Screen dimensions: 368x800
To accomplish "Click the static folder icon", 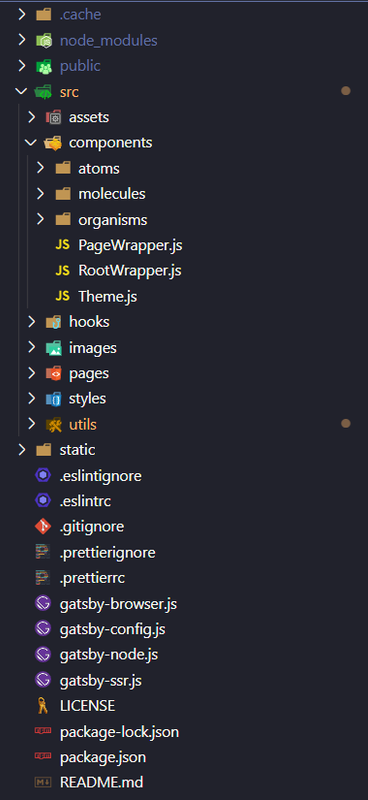I will [44, 450].
